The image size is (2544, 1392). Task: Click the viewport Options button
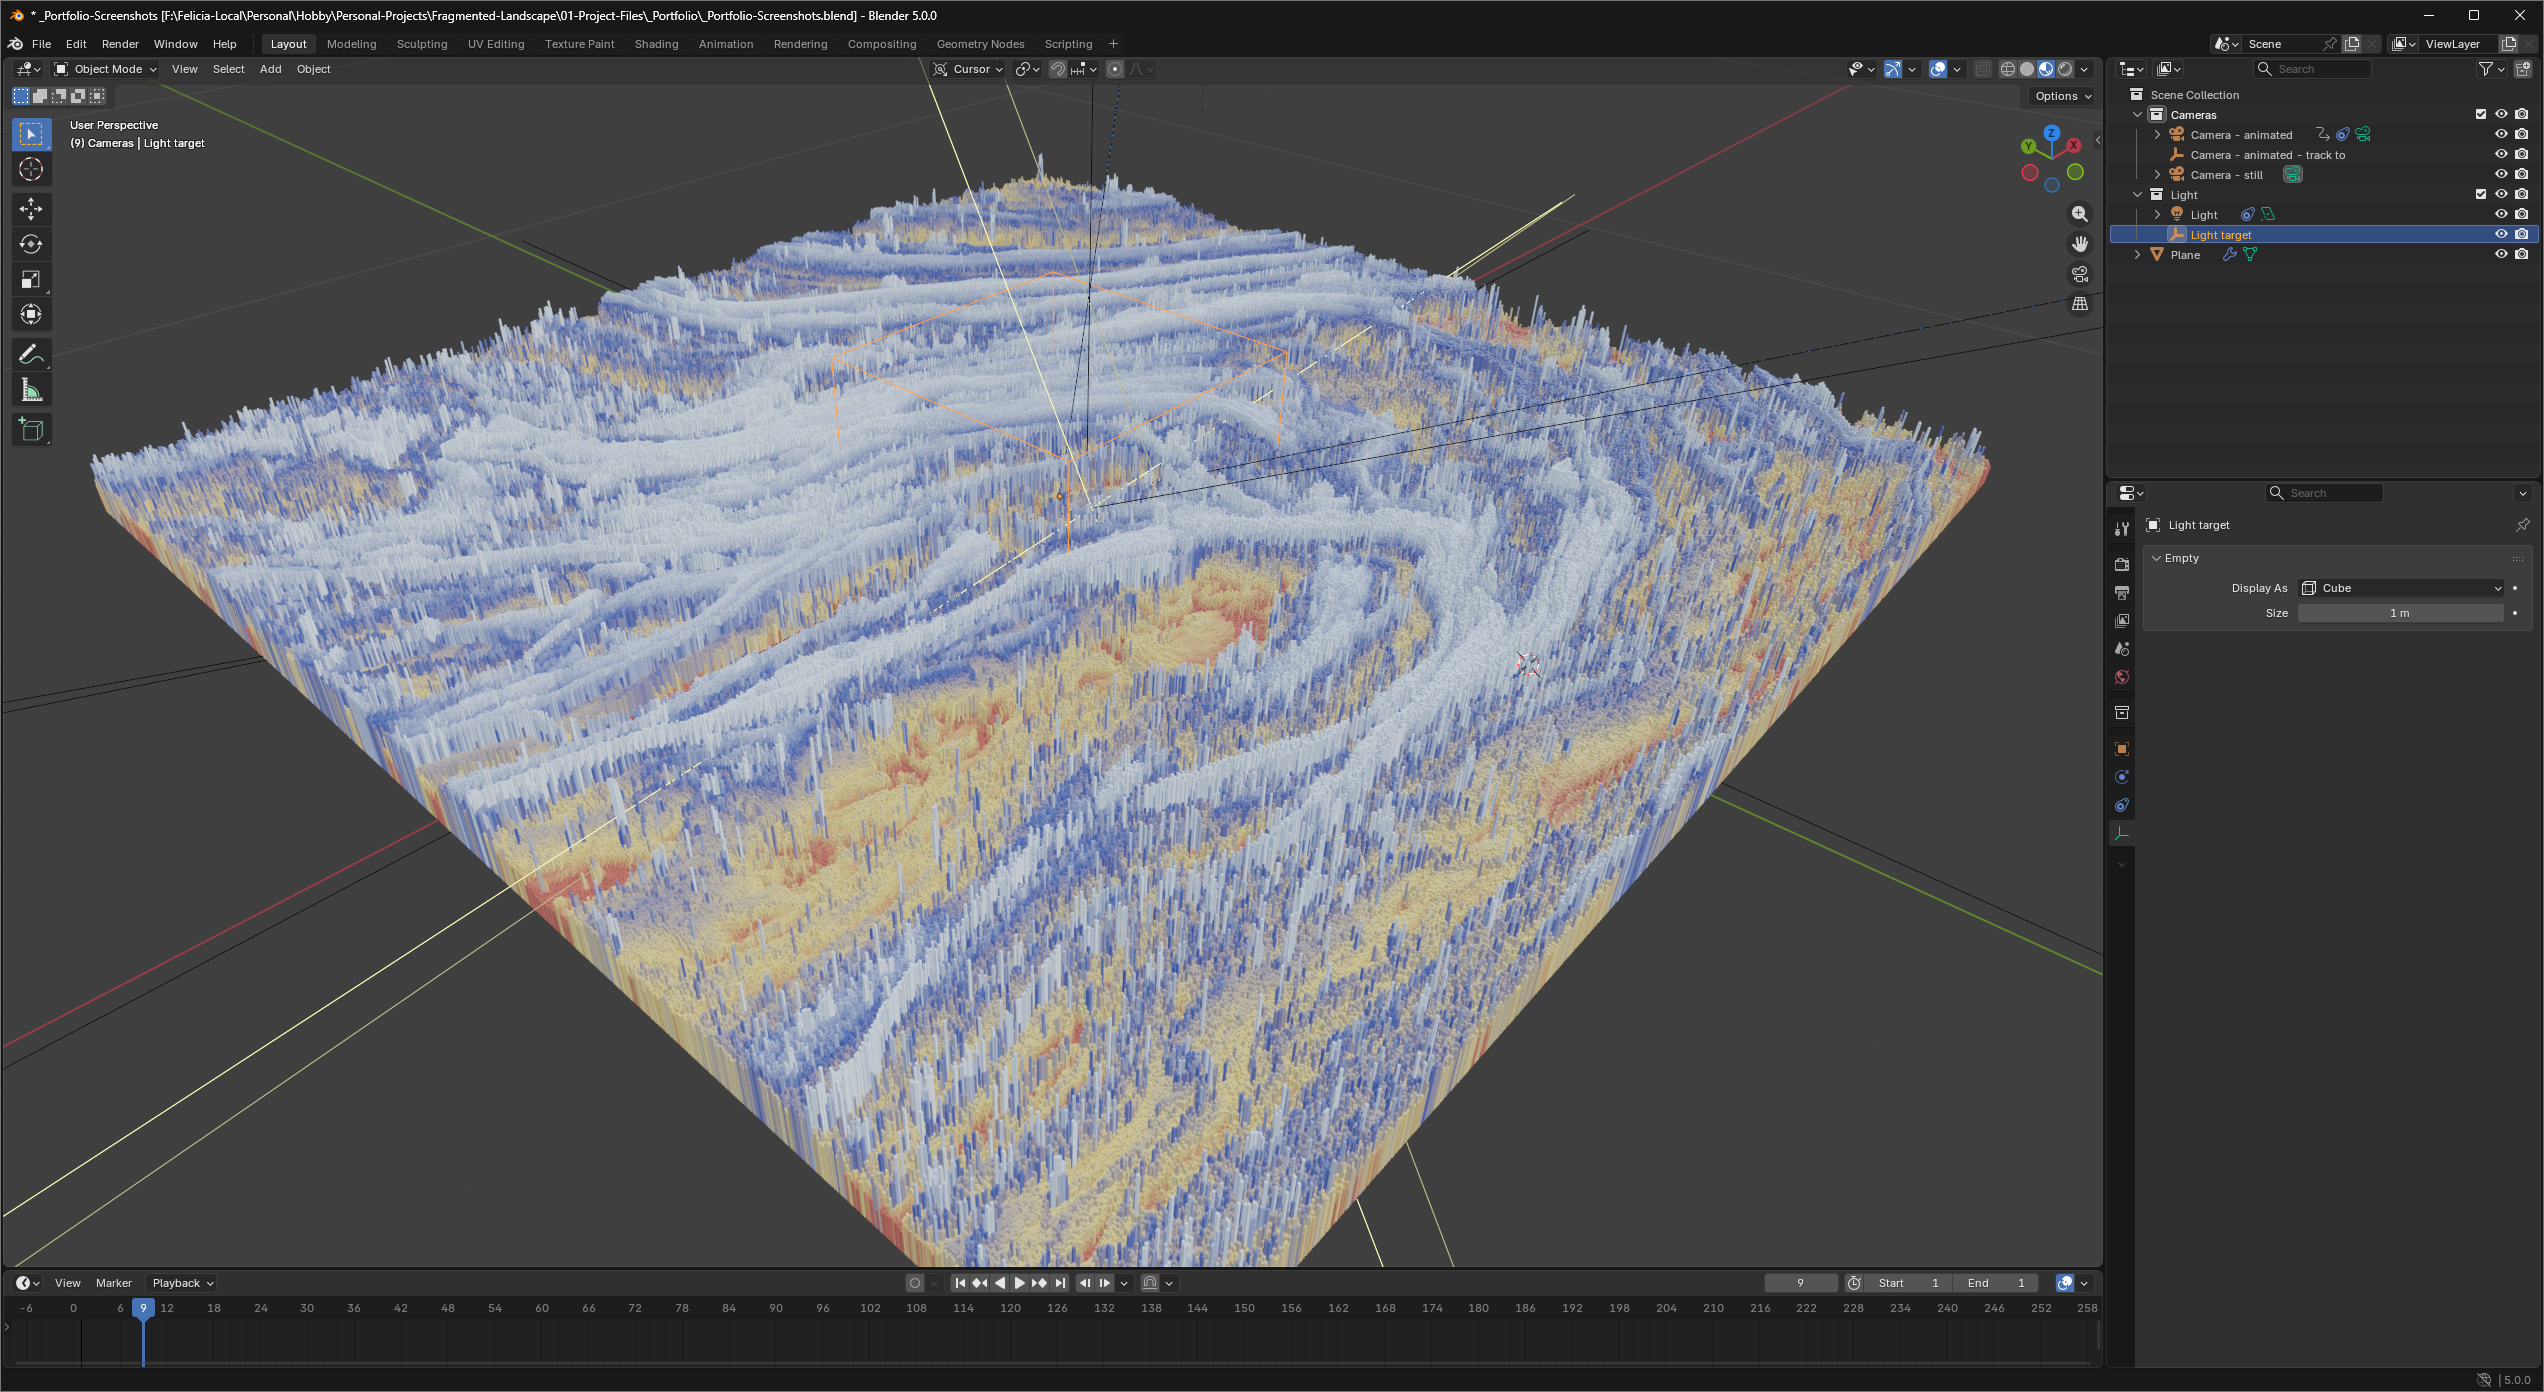coord(2063,96)
